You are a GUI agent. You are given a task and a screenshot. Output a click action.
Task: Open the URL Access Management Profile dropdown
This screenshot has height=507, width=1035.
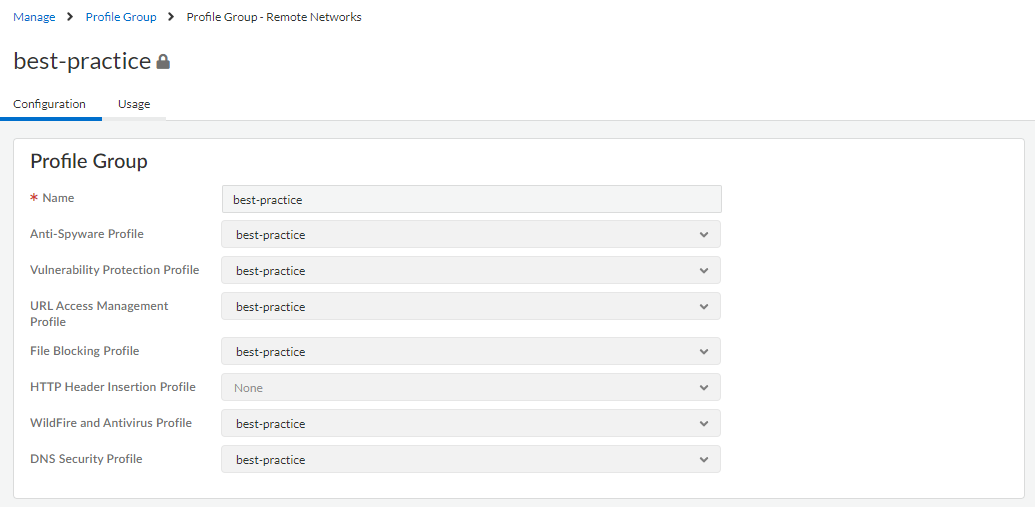click(x=471, y=307)
